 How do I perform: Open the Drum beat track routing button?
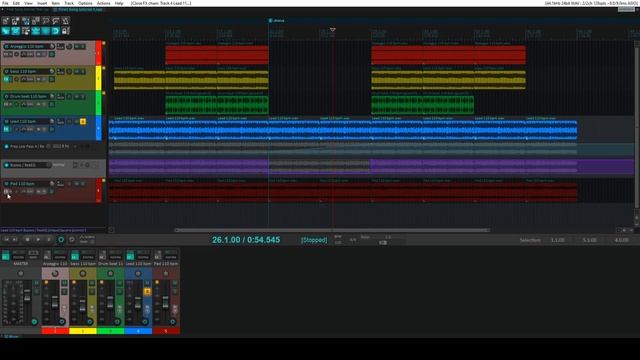(x=60, y=96)
